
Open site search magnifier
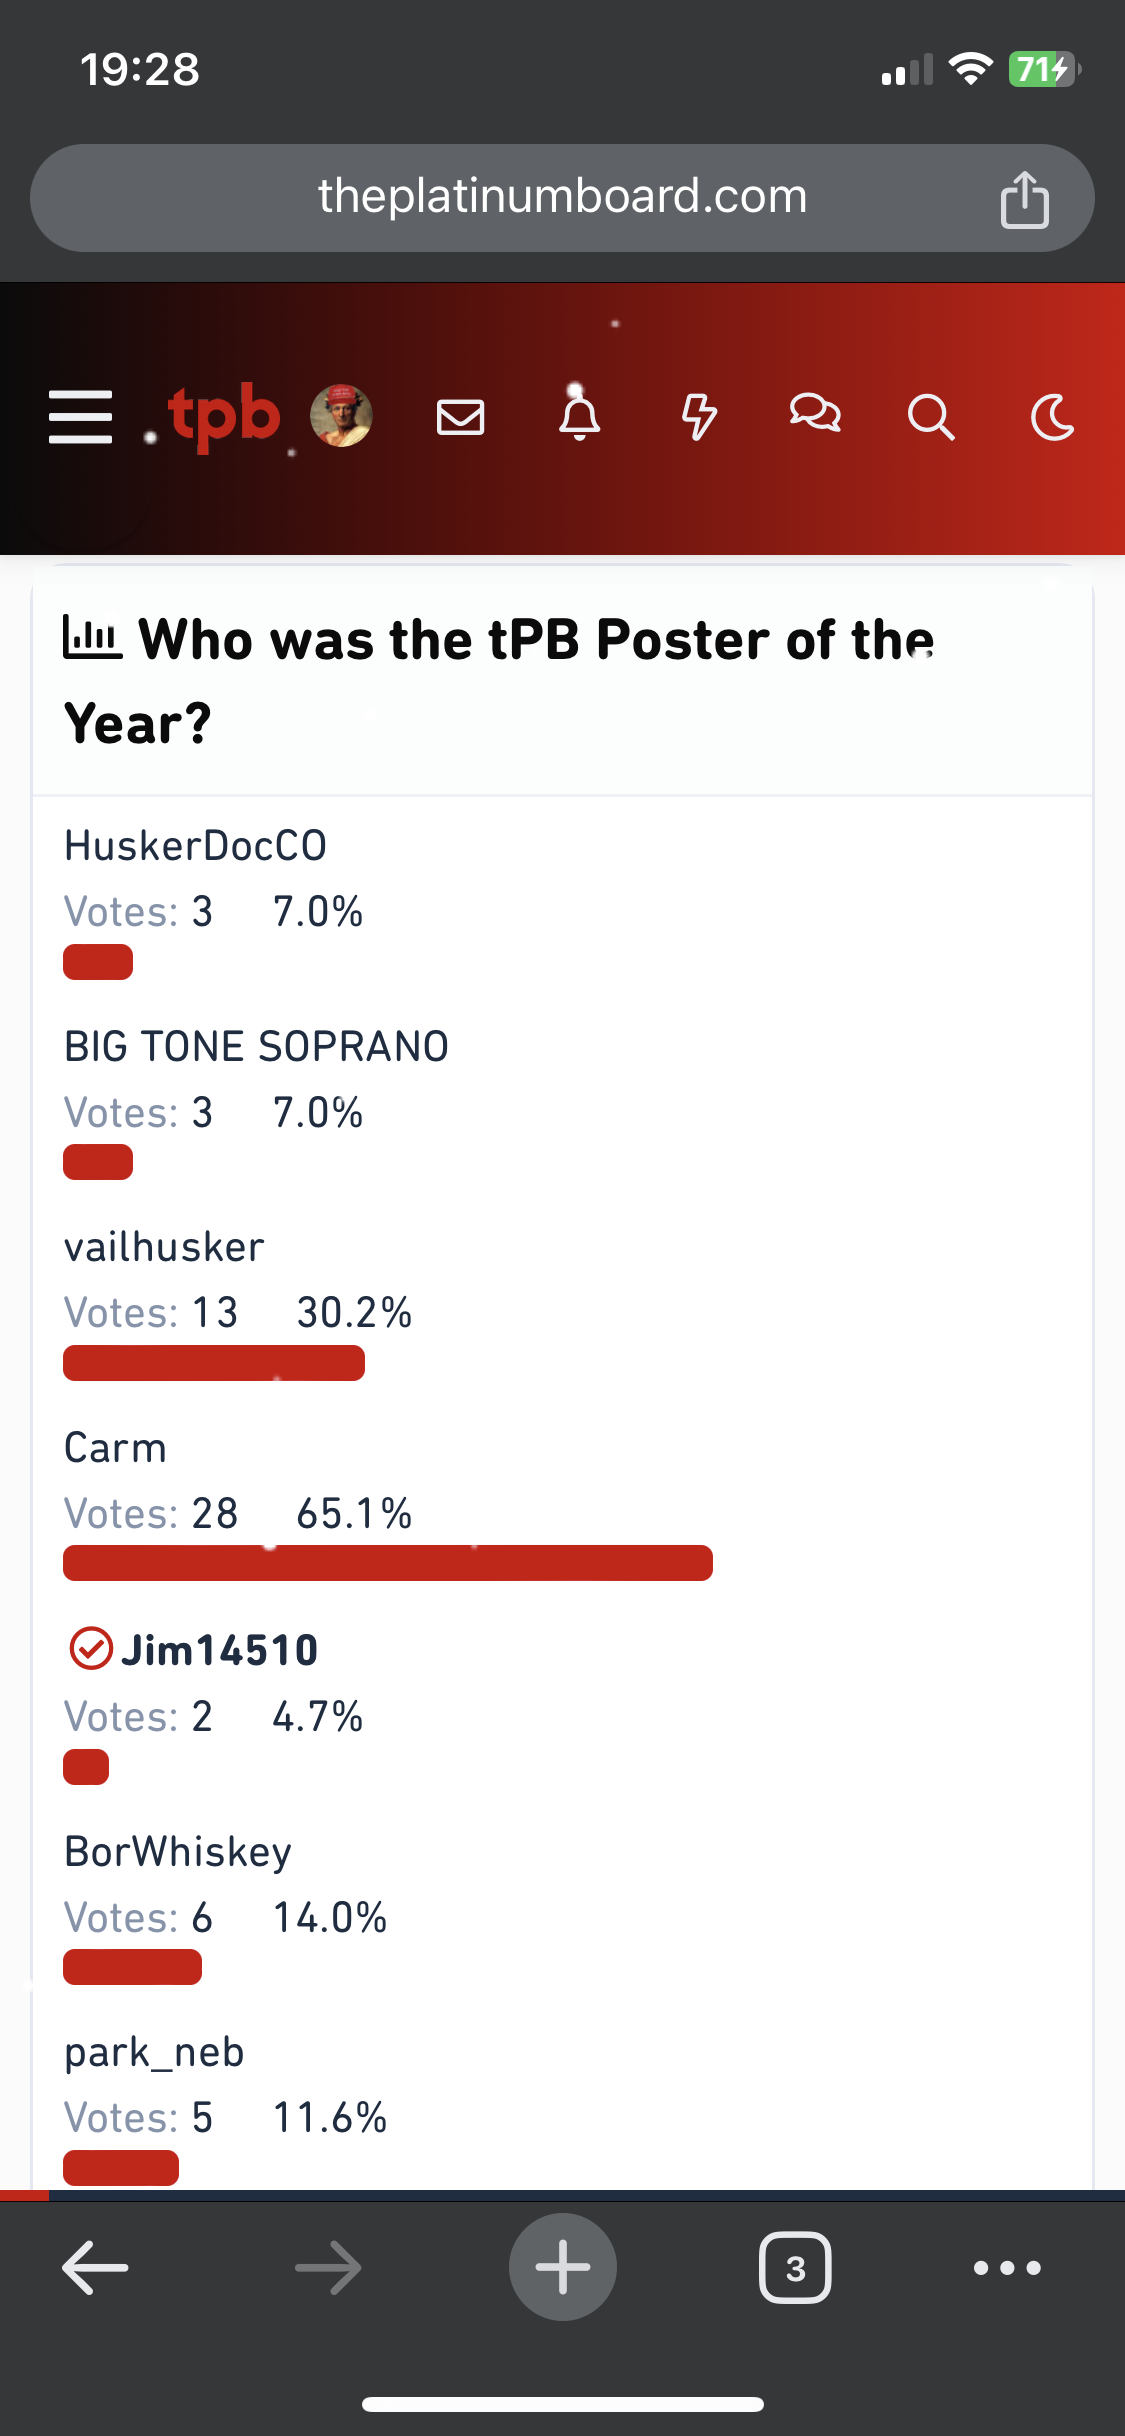point(931,417)
